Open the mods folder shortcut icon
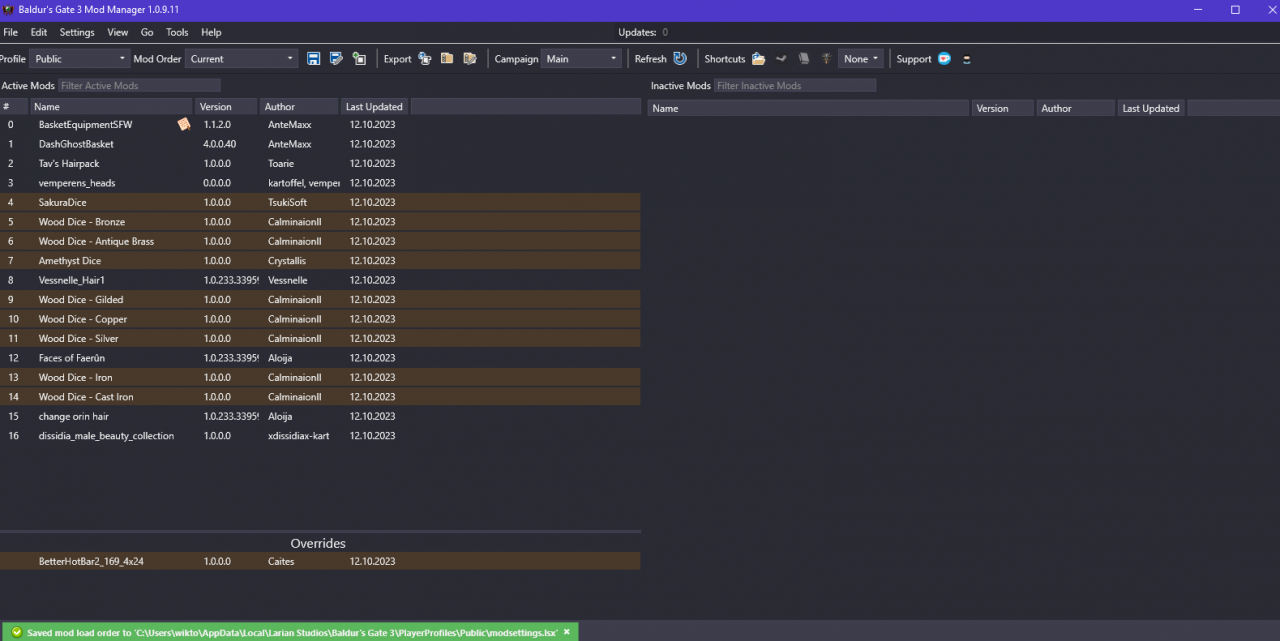This screenshot has width=1280, height=641. (x=758, y=59)
